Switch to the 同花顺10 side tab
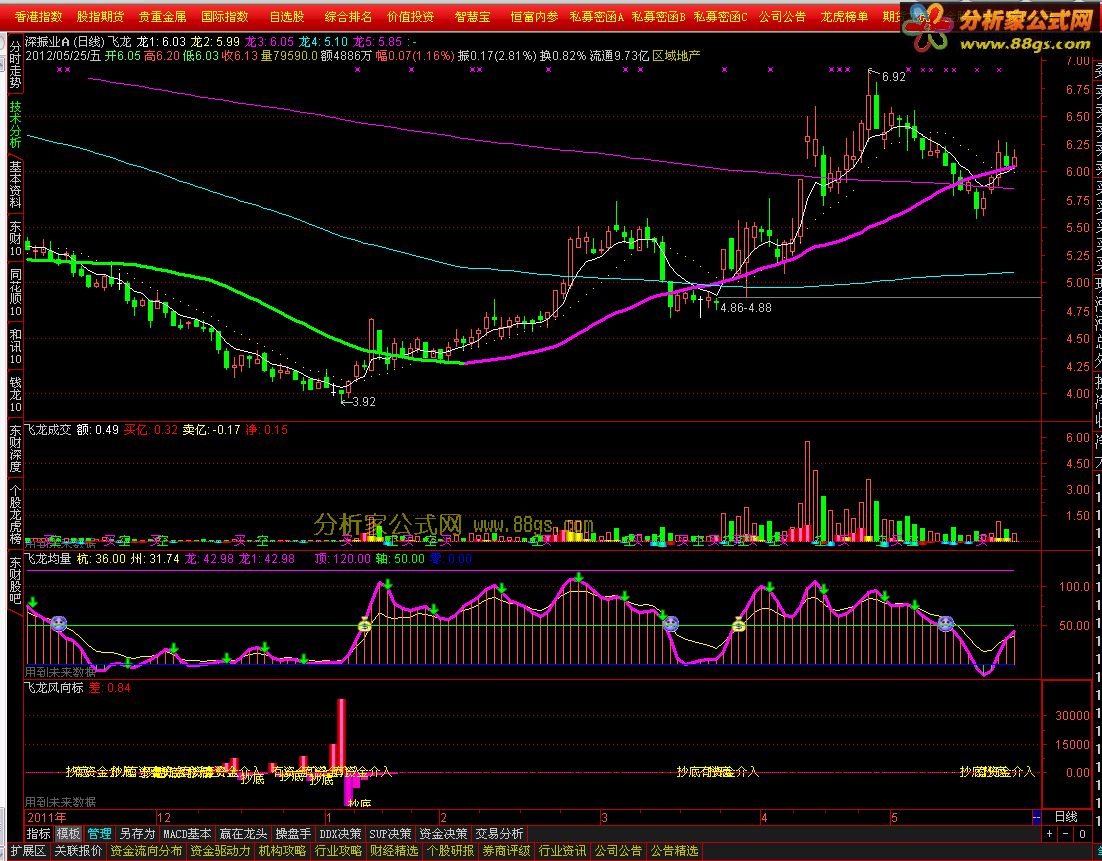Screen dimensions: 1102x861 click(x=15, y=292)
